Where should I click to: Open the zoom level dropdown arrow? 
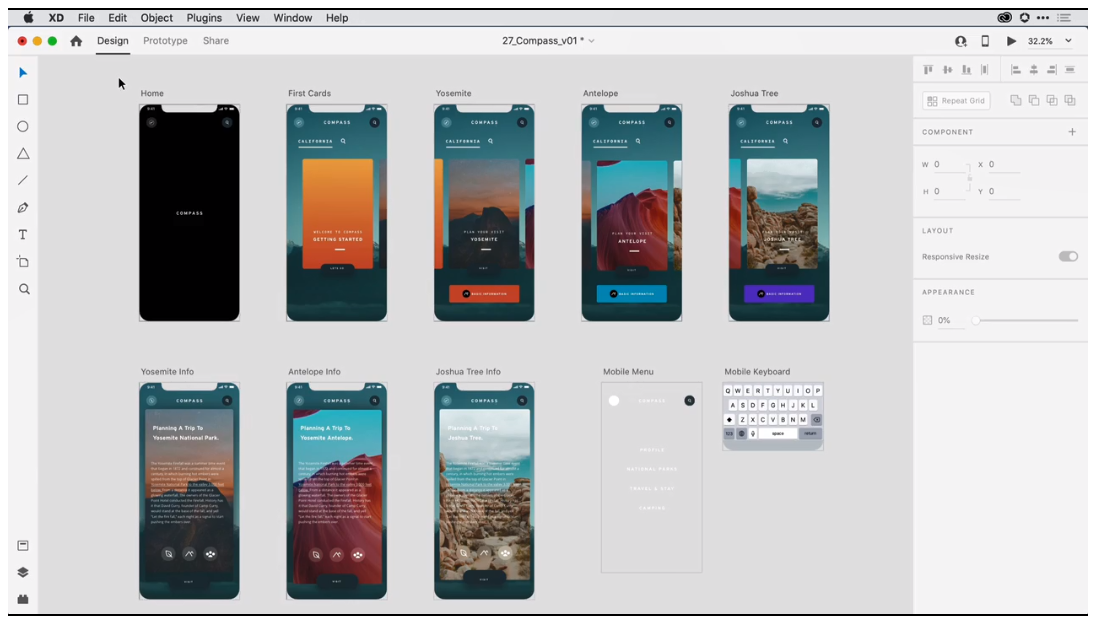tap(1068, 41)
